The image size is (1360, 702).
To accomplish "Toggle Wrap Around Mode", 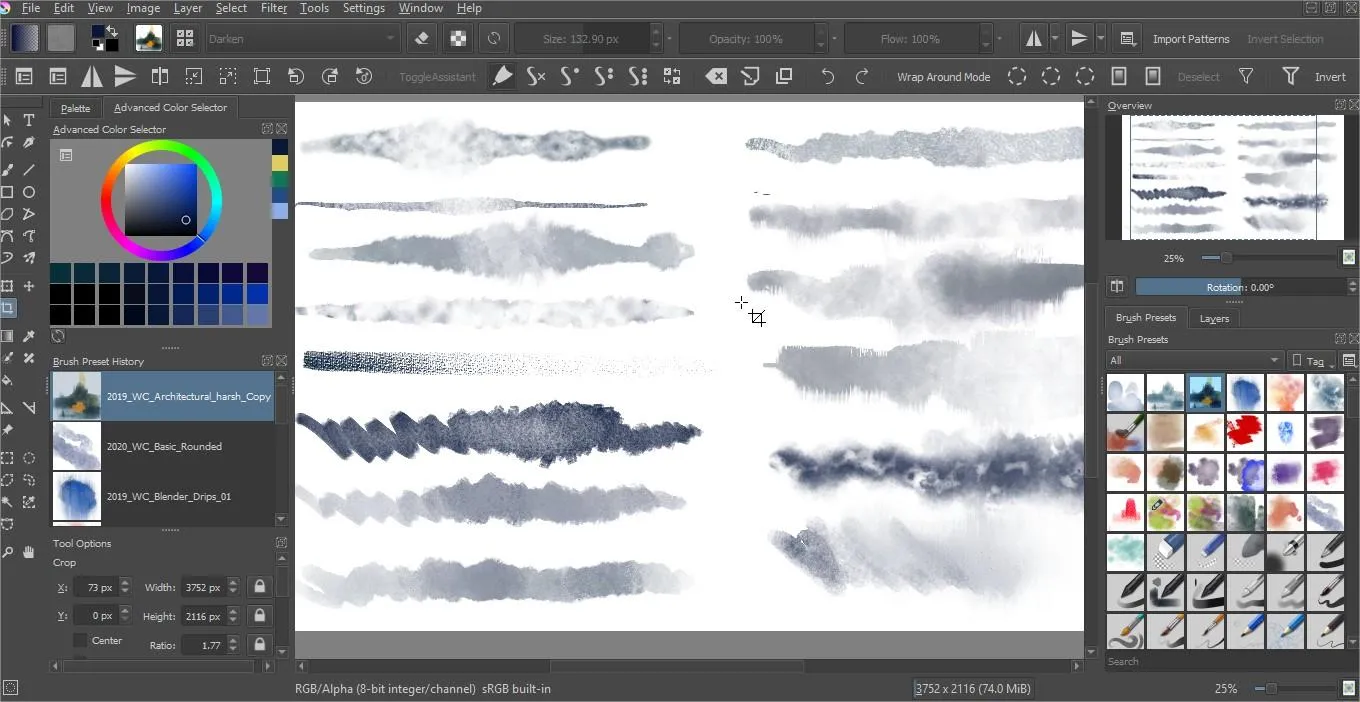I will (943, 77).
